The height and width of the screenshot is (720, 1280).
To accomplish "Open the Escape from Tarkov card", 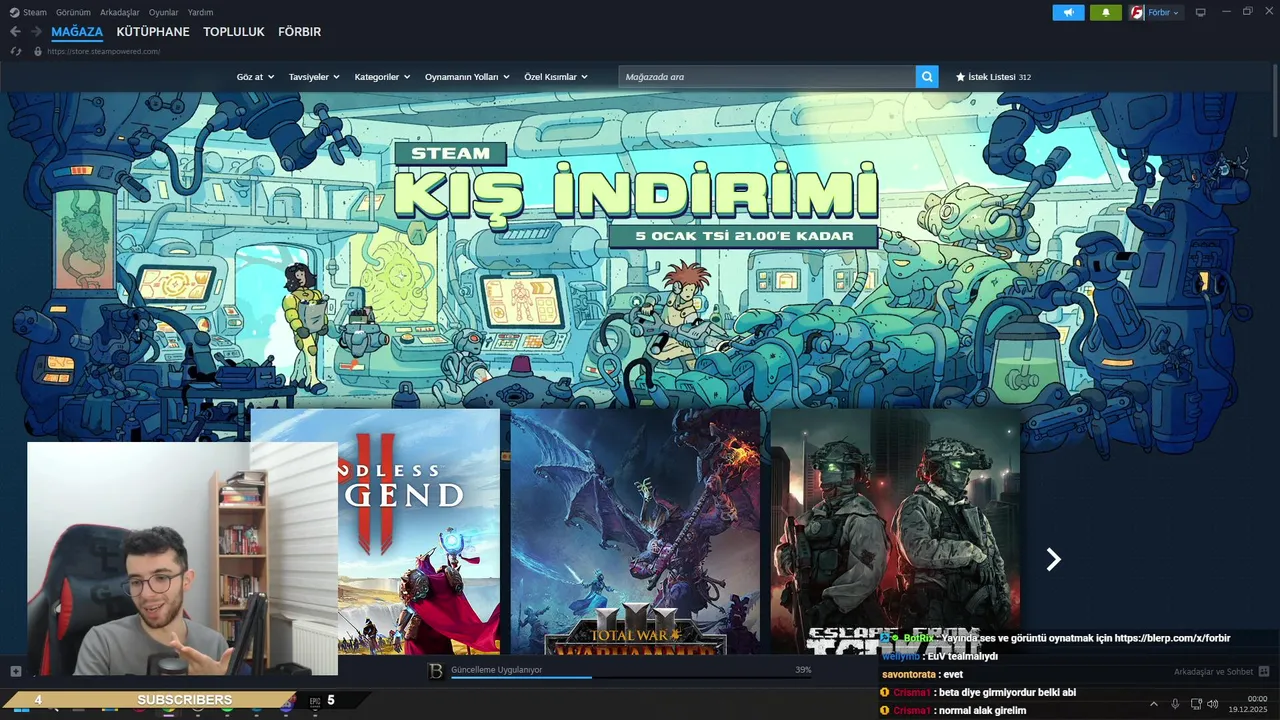I will click(895, 531).
